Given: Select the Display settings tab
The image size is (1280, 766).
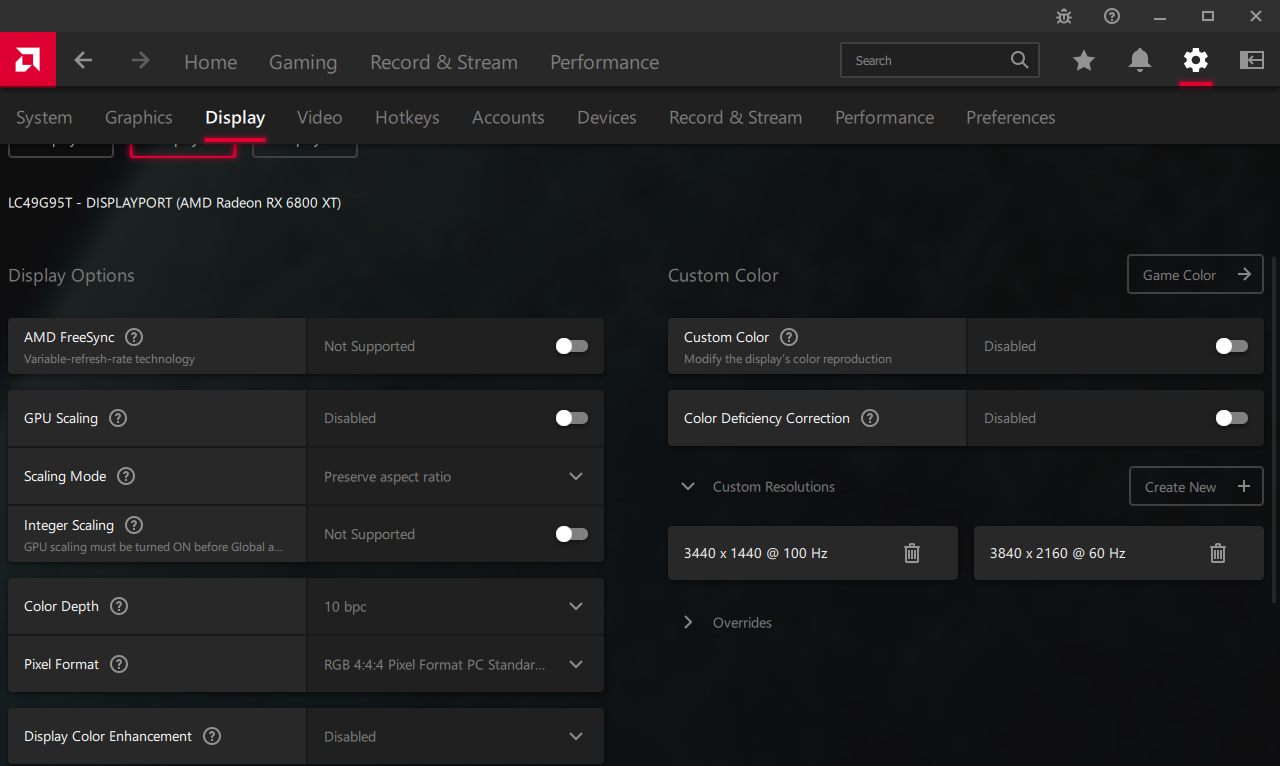Looking at the screenshot, I should (x=235, y=117).
